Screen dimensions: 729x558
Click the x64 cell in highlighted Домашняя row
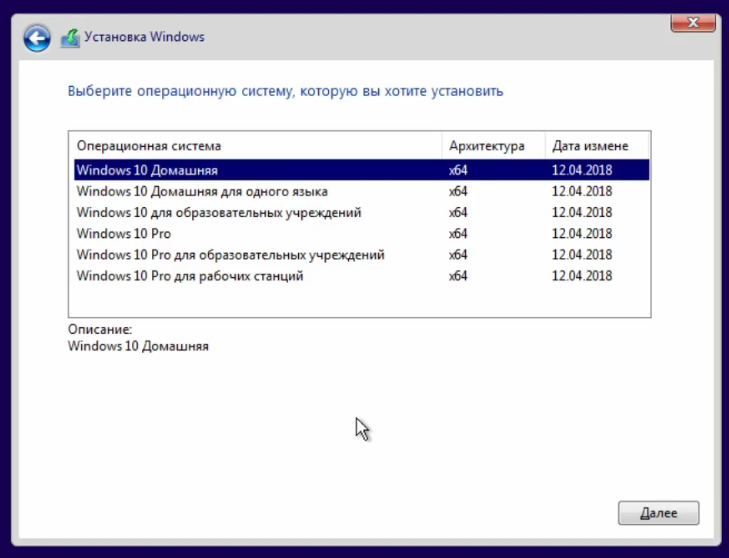(x=458, y=170)
